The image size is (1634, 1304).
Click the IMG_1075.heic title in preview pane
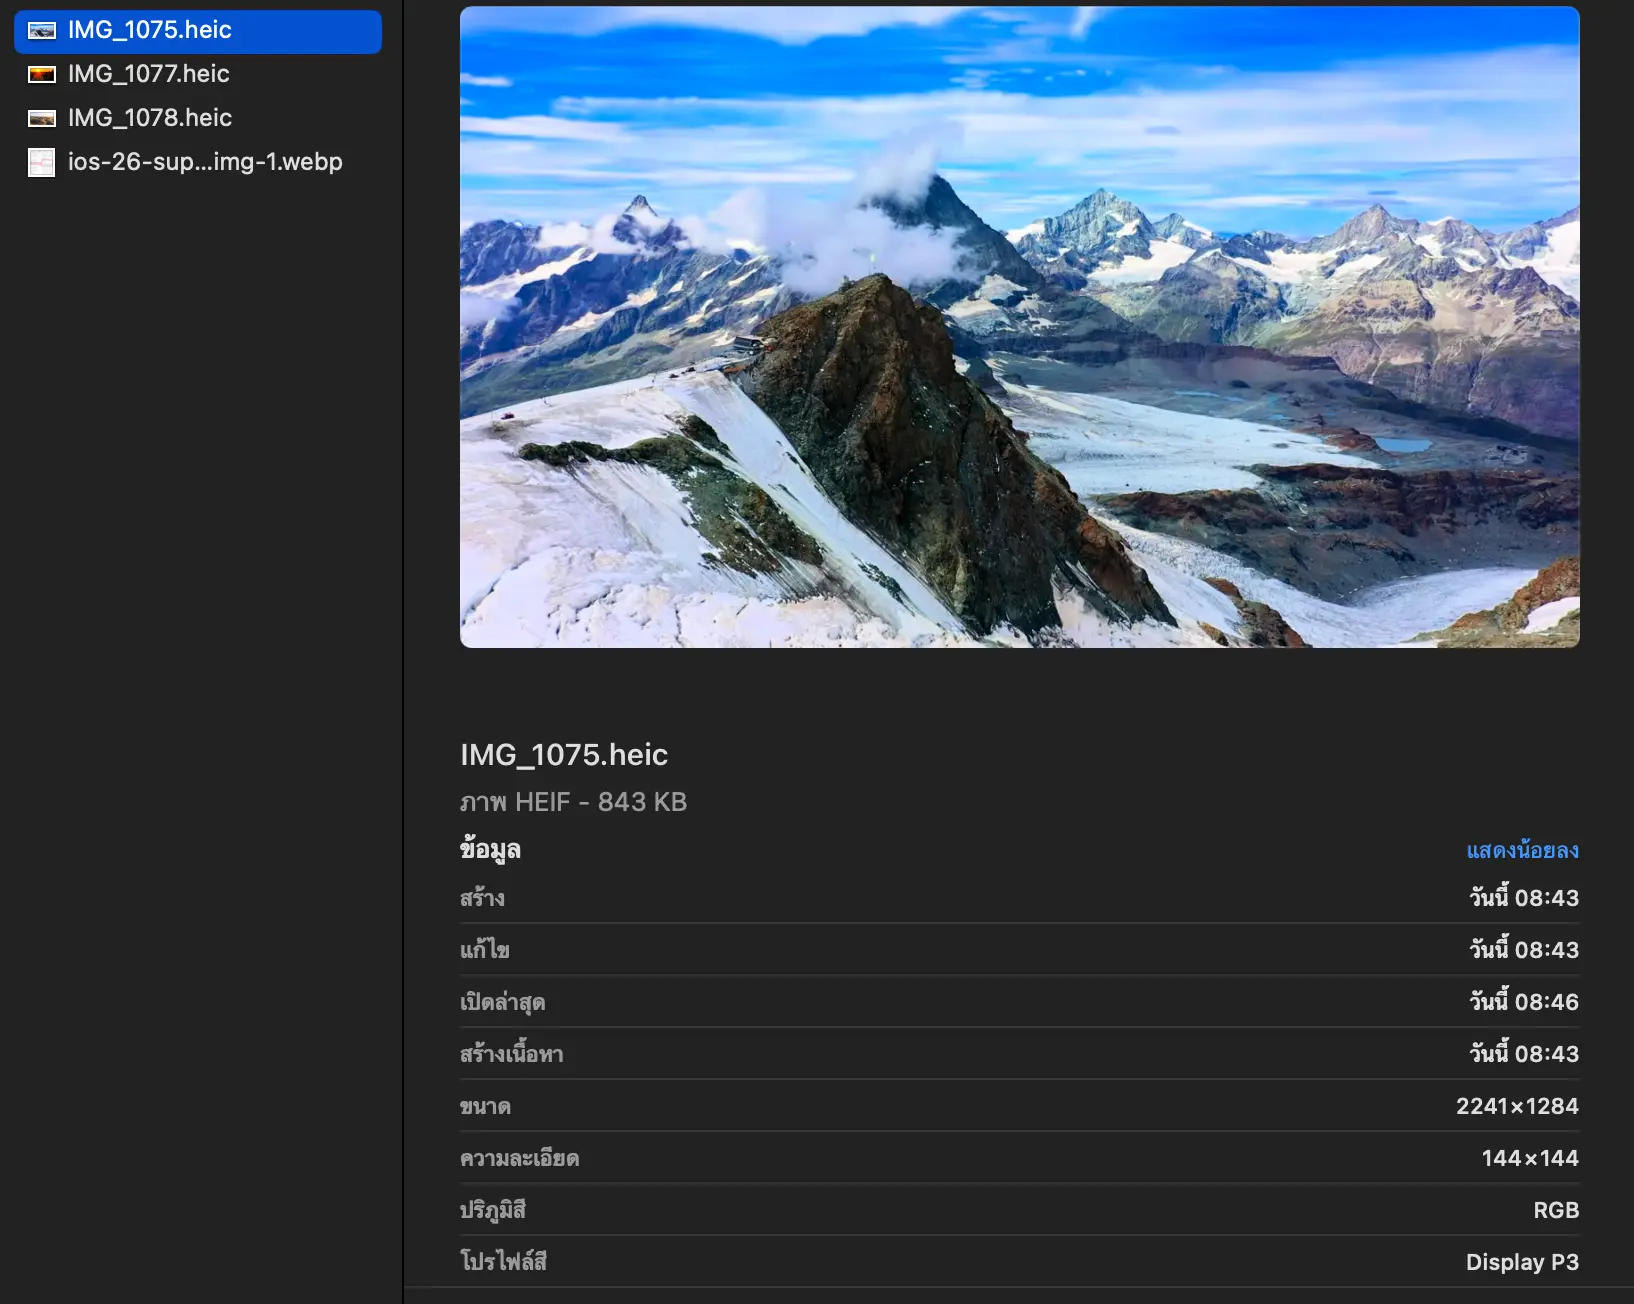(563, 755)
